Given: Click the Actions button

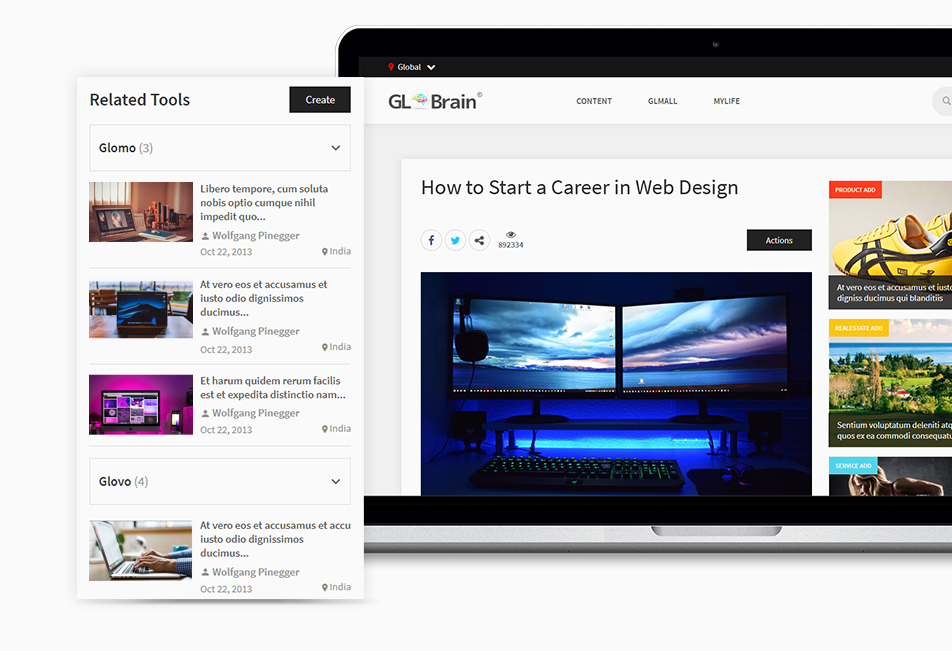Looking at the screenshot, I should [x=779, y=240].
